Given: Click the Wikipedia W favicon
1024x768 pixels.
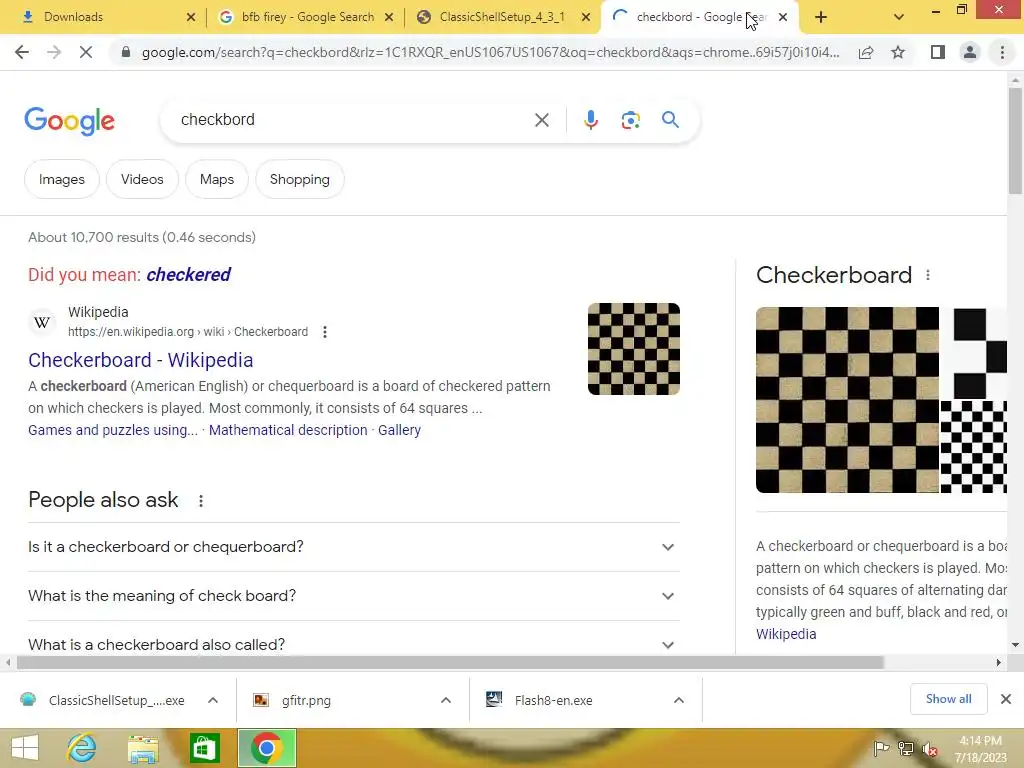Looking at the screenshot, I should click(42, 322).
